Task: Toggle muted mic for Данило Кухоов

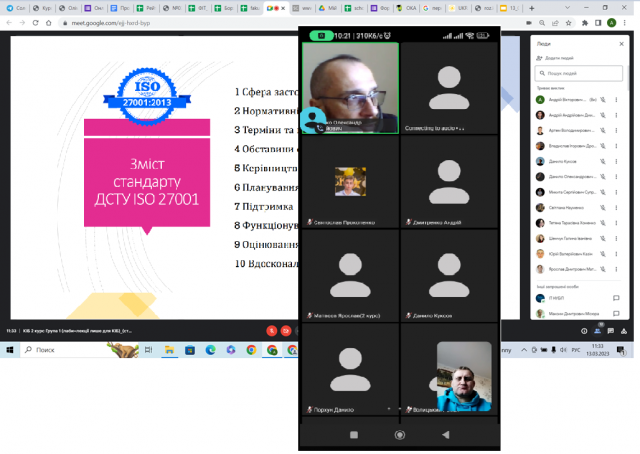Action: [x=603, y=162]
